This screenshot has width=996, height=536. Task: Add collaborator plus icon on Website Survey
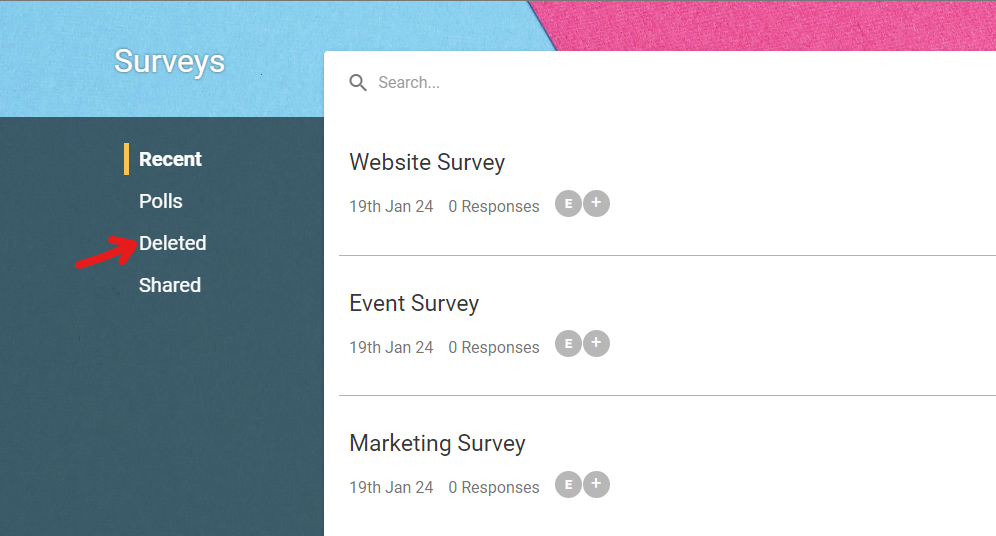tap(596, 203)
